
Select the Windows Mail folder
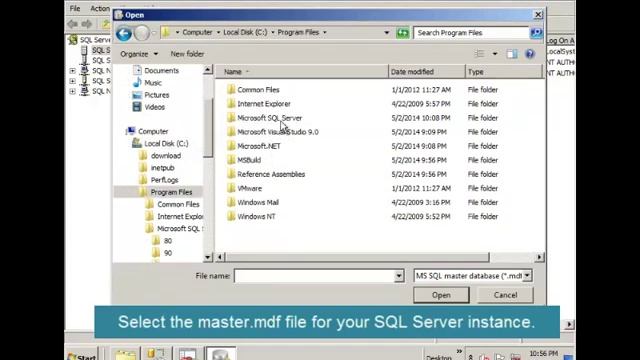click(253, 202)
